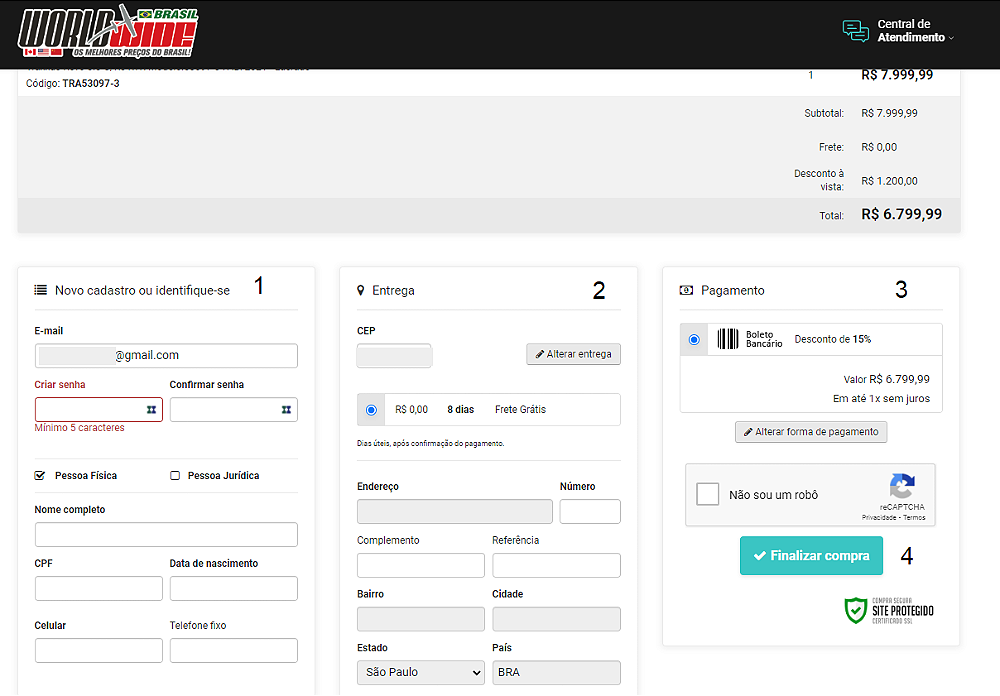1000x696 pixels.
Task: Click the reCAPTCHA logo
Action: (x=901, y=487)
